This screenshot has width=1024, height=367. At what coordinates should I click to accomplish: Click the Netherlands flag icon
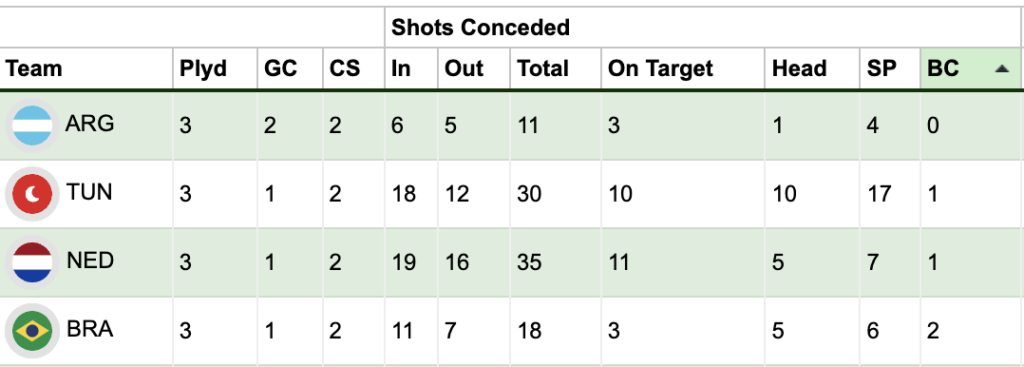(x=33, y=263)
